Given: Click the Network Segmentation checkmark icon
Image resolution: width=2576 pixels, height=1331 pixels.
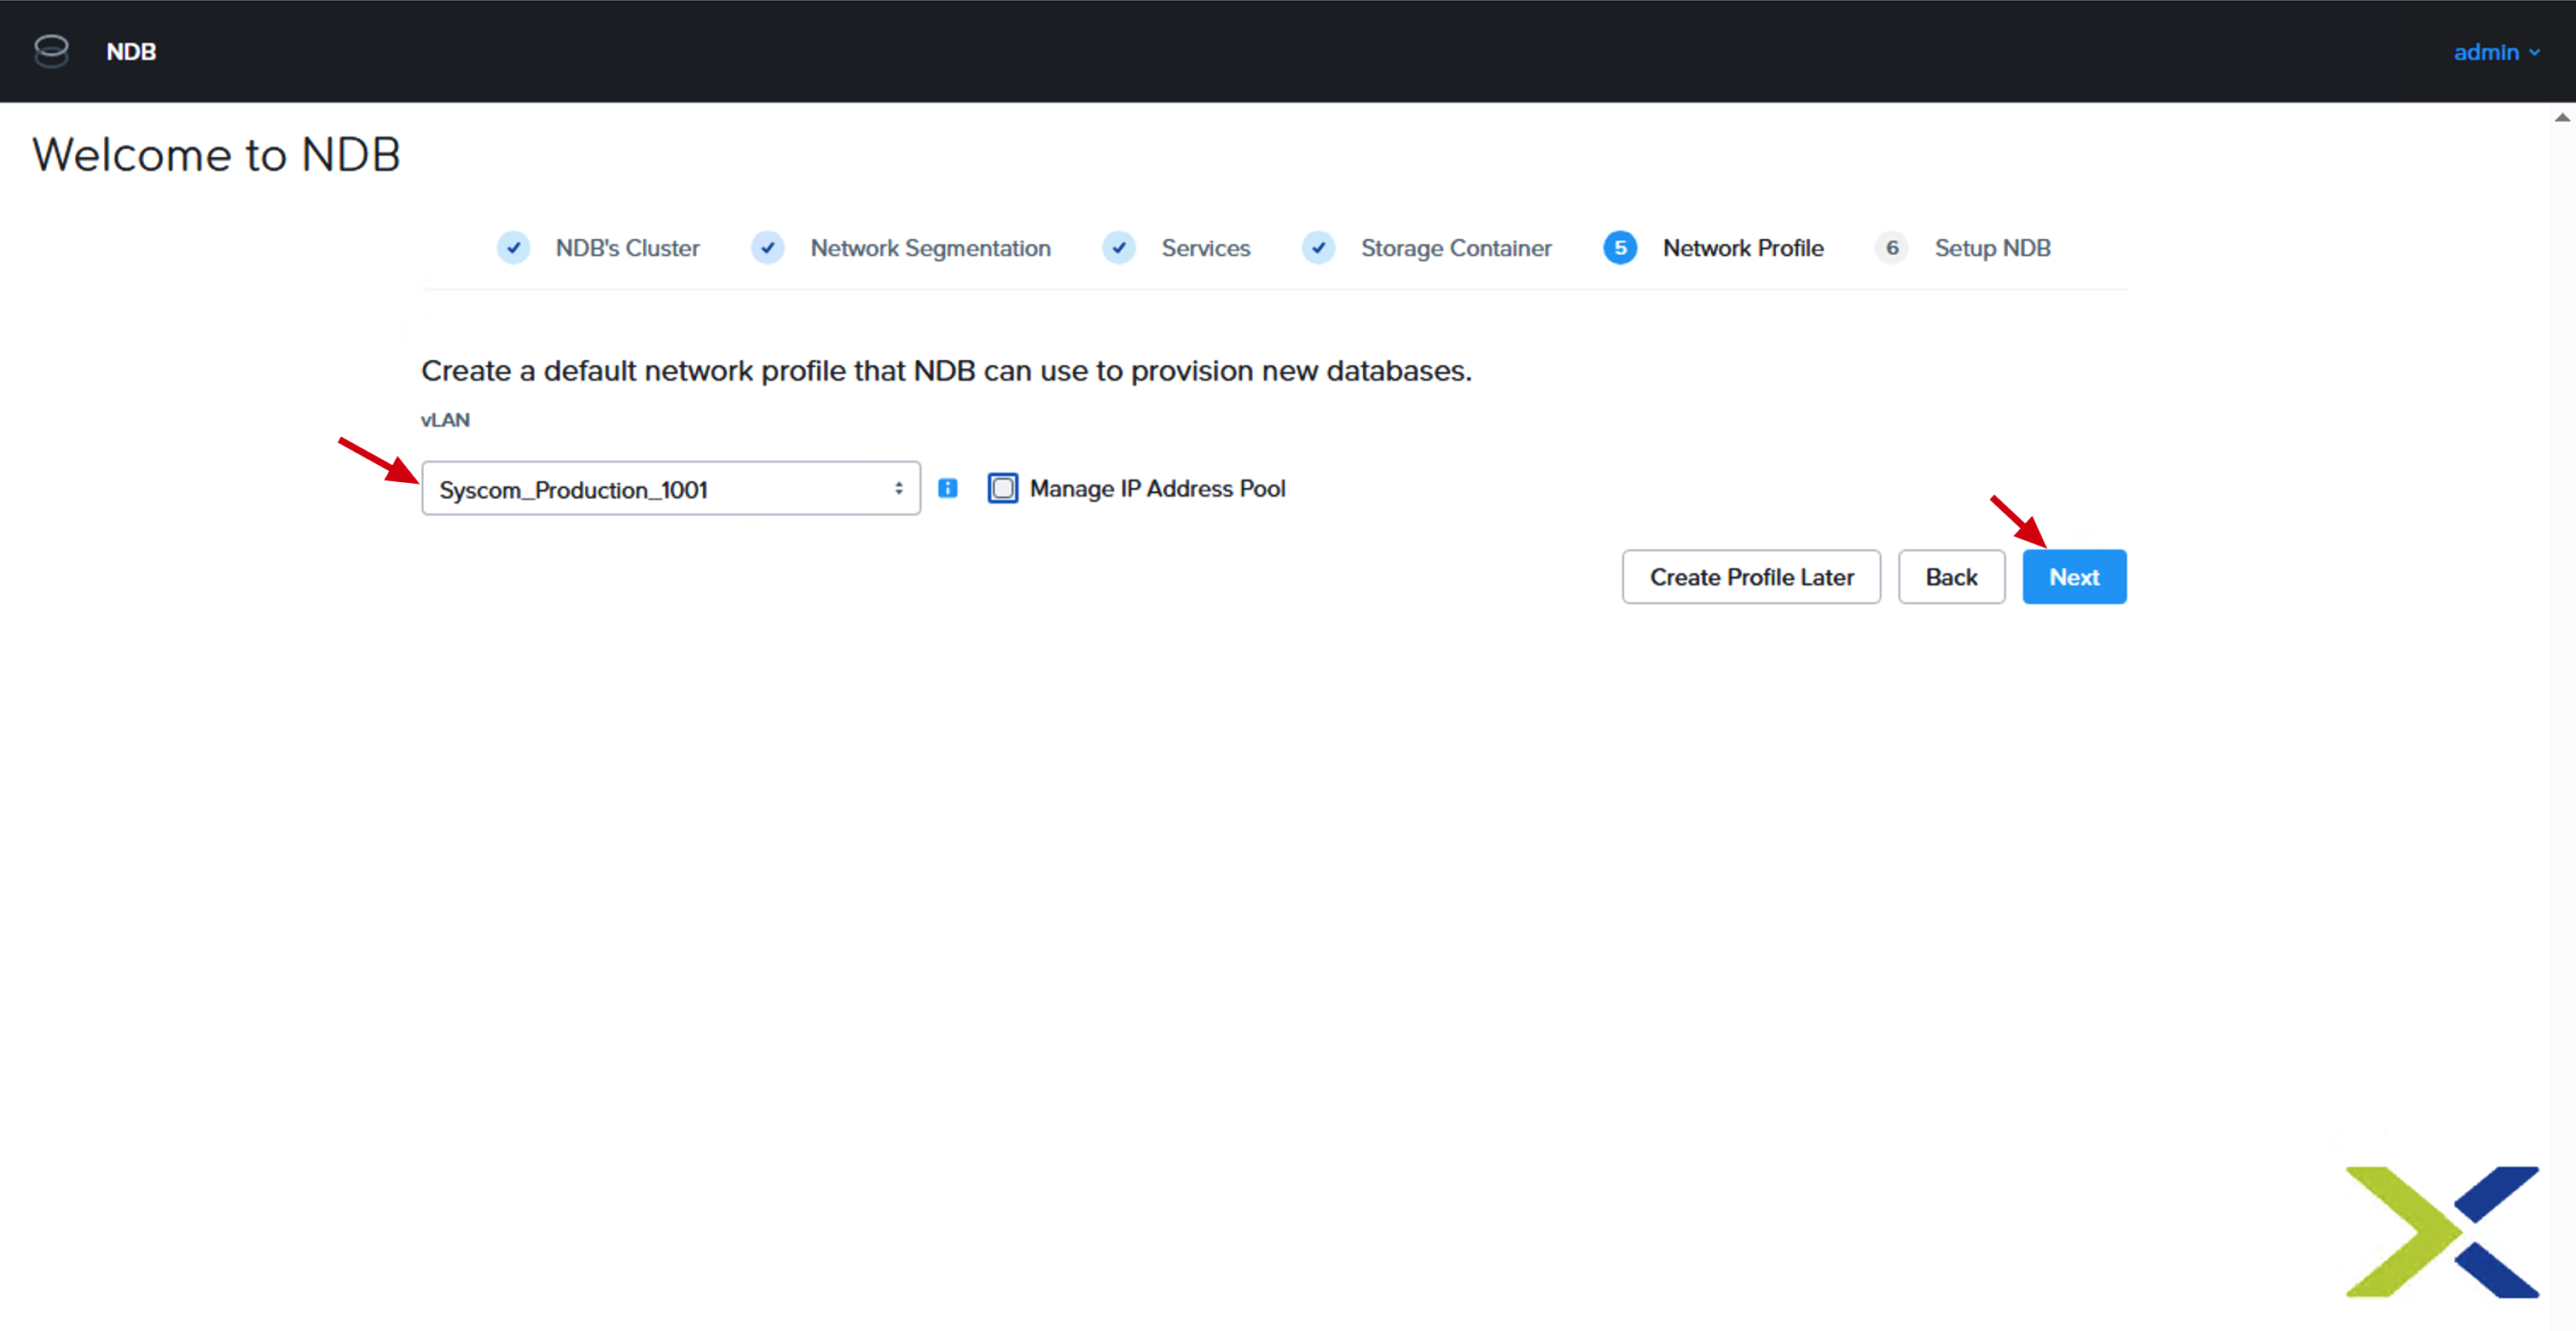Looking at the screenshot, I should (767, 248).
